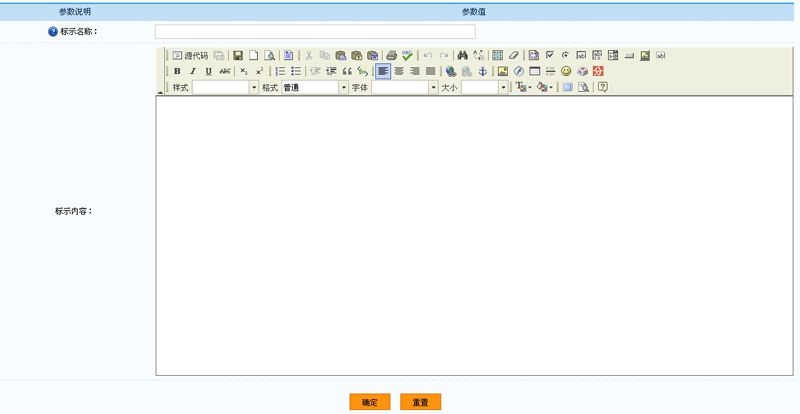Insert hyperlink globe icon
This screenshot has height=414, width=800.
(x=451, y=71)
